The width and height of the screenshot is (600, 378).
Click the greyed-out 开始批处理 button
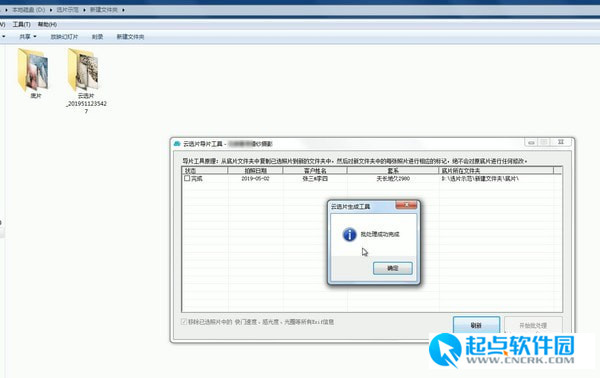tap(533, 325)
